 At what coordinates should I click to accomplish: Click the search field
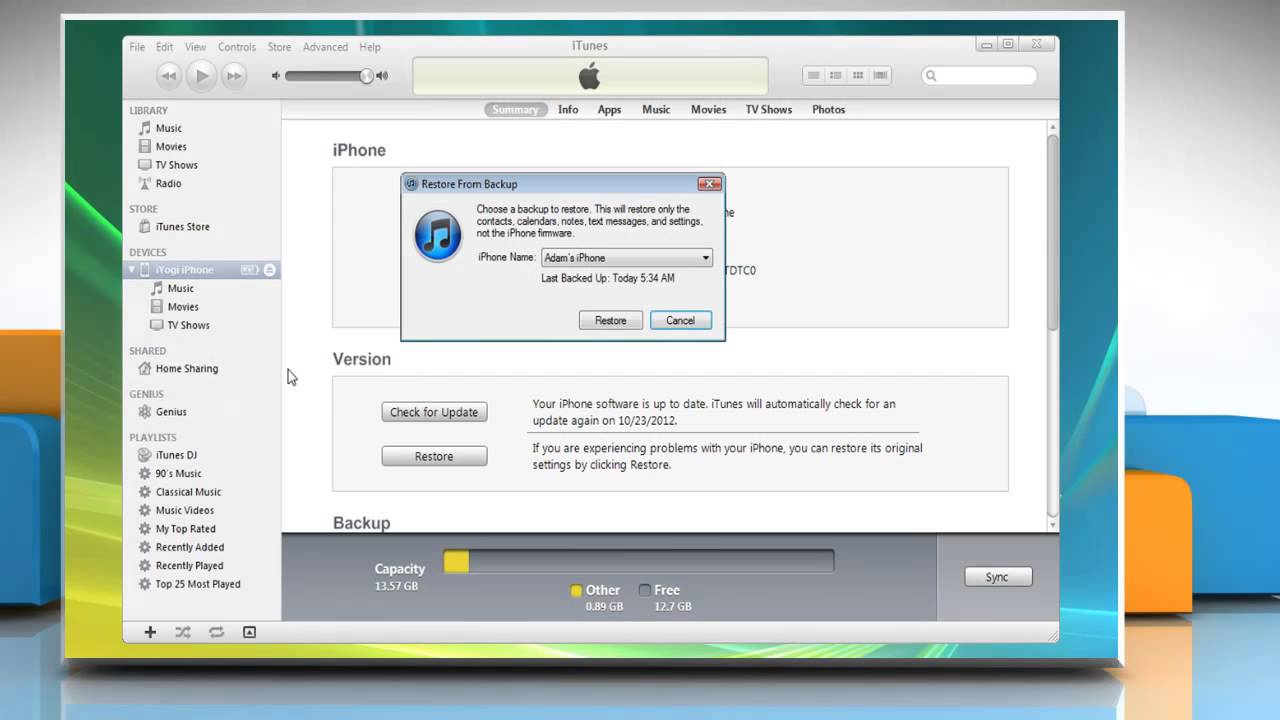pos(979,75)
